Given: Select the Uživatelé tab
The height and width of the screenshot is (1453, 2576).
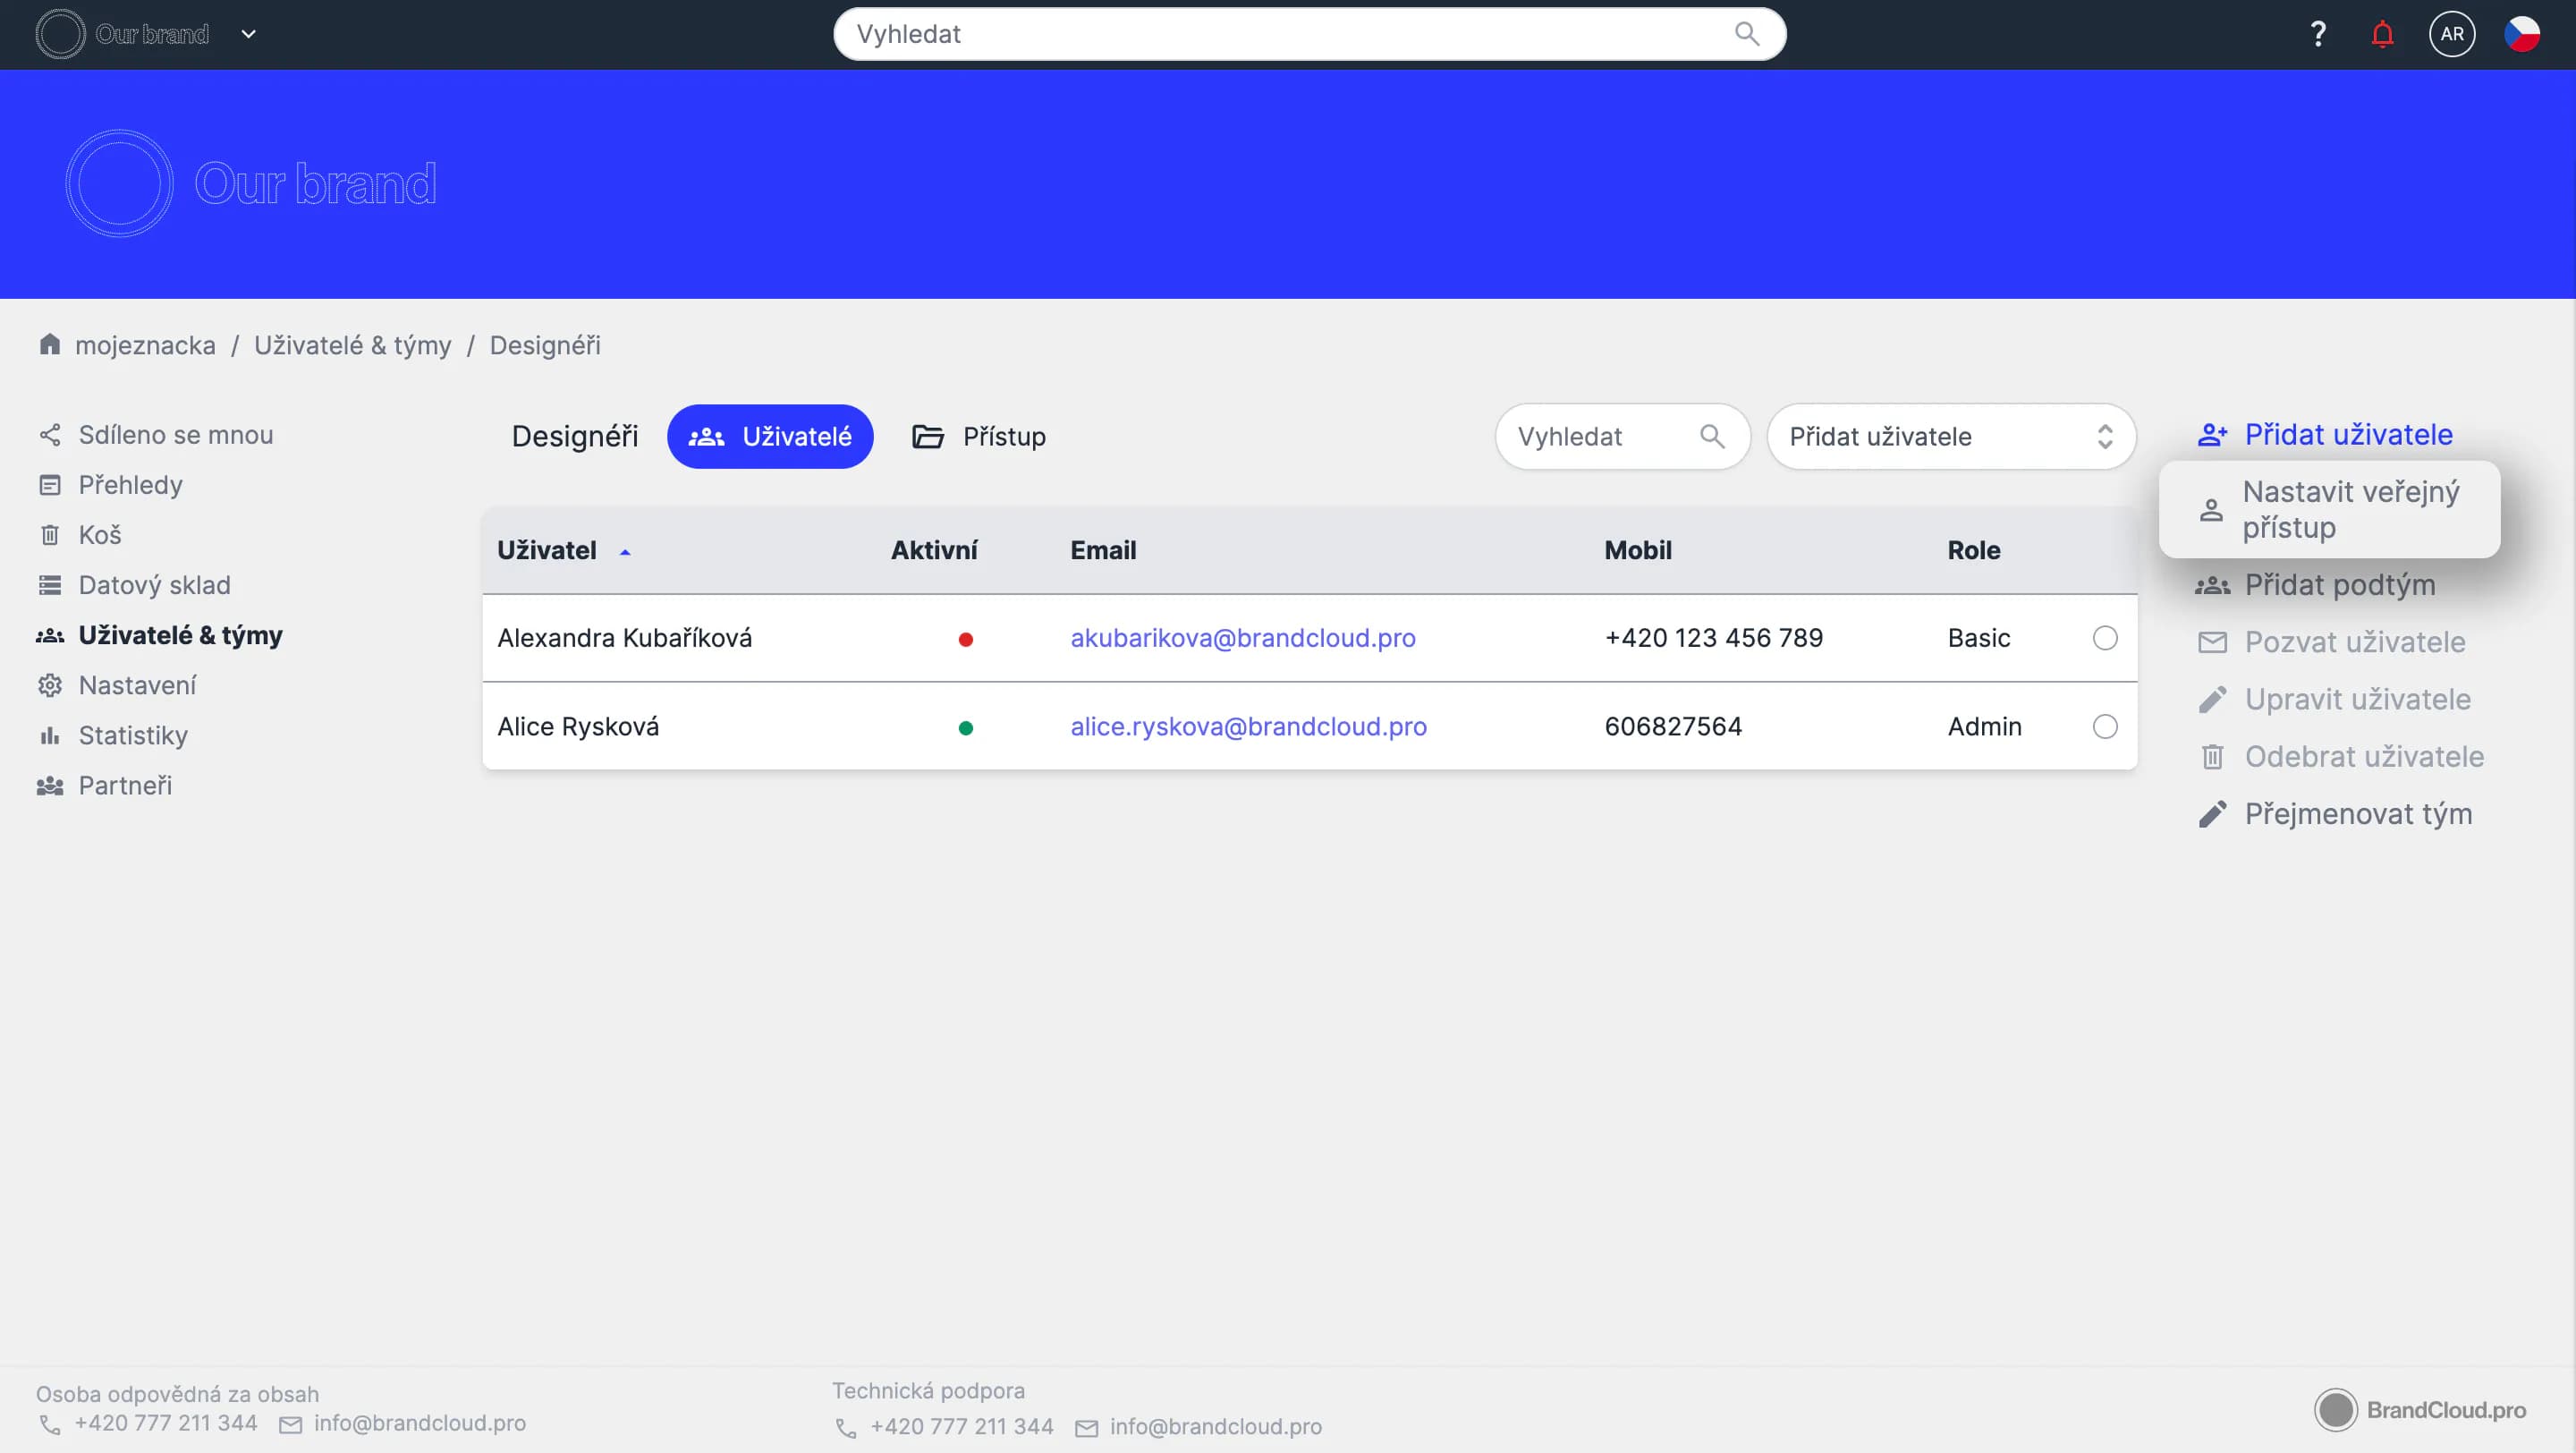Looking at the screenshot, I should (770, 437).
